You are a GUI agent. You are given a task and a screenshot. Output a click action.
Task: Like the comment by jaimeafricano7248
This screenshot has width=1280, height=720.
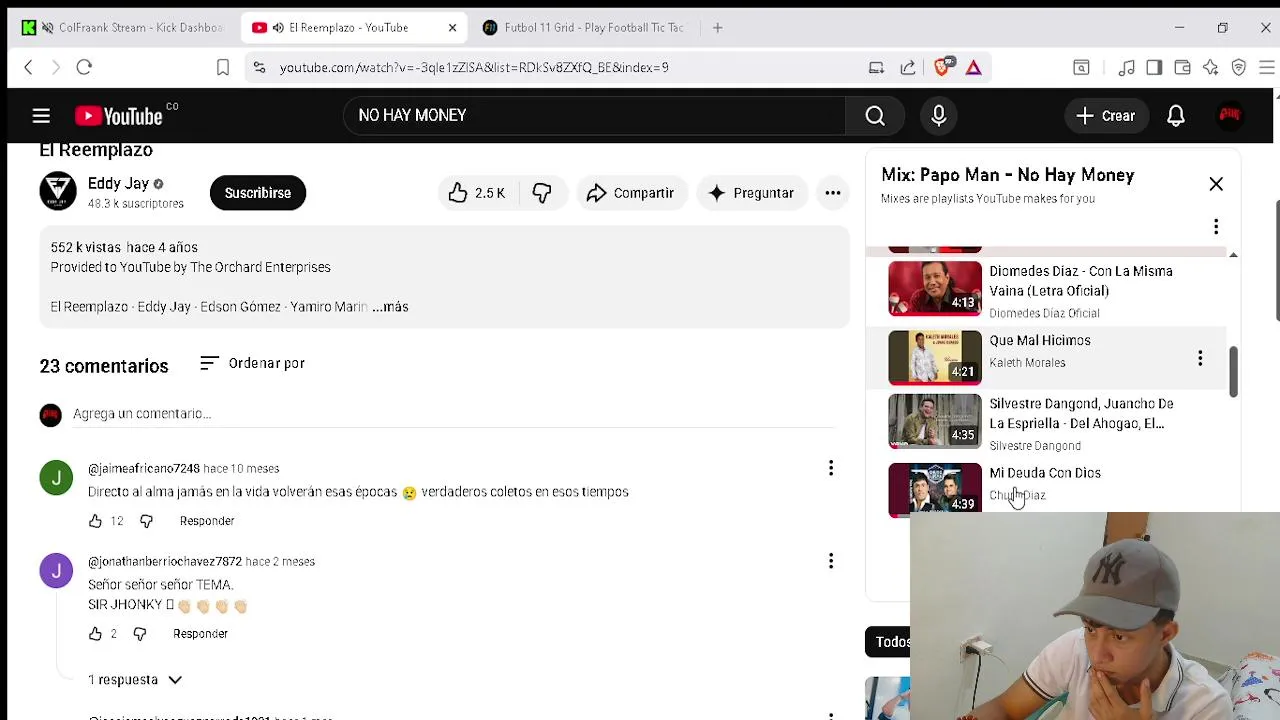tap(95, 521)
